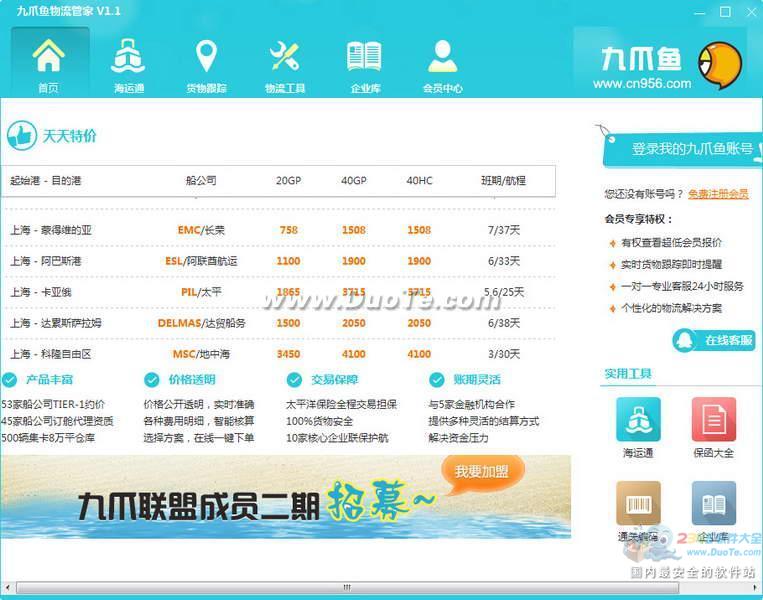Click the 20GP price 758

point(289,230)
